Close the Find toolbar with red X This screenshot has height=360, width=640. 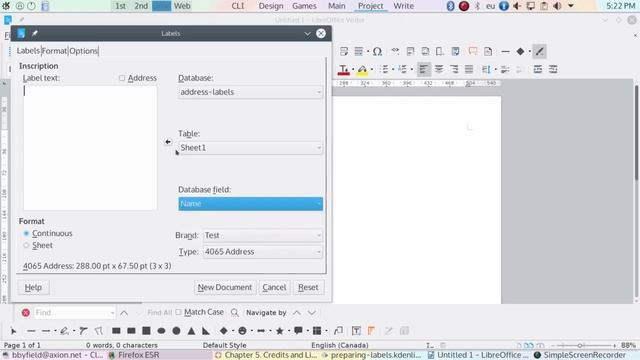point(26,313)
